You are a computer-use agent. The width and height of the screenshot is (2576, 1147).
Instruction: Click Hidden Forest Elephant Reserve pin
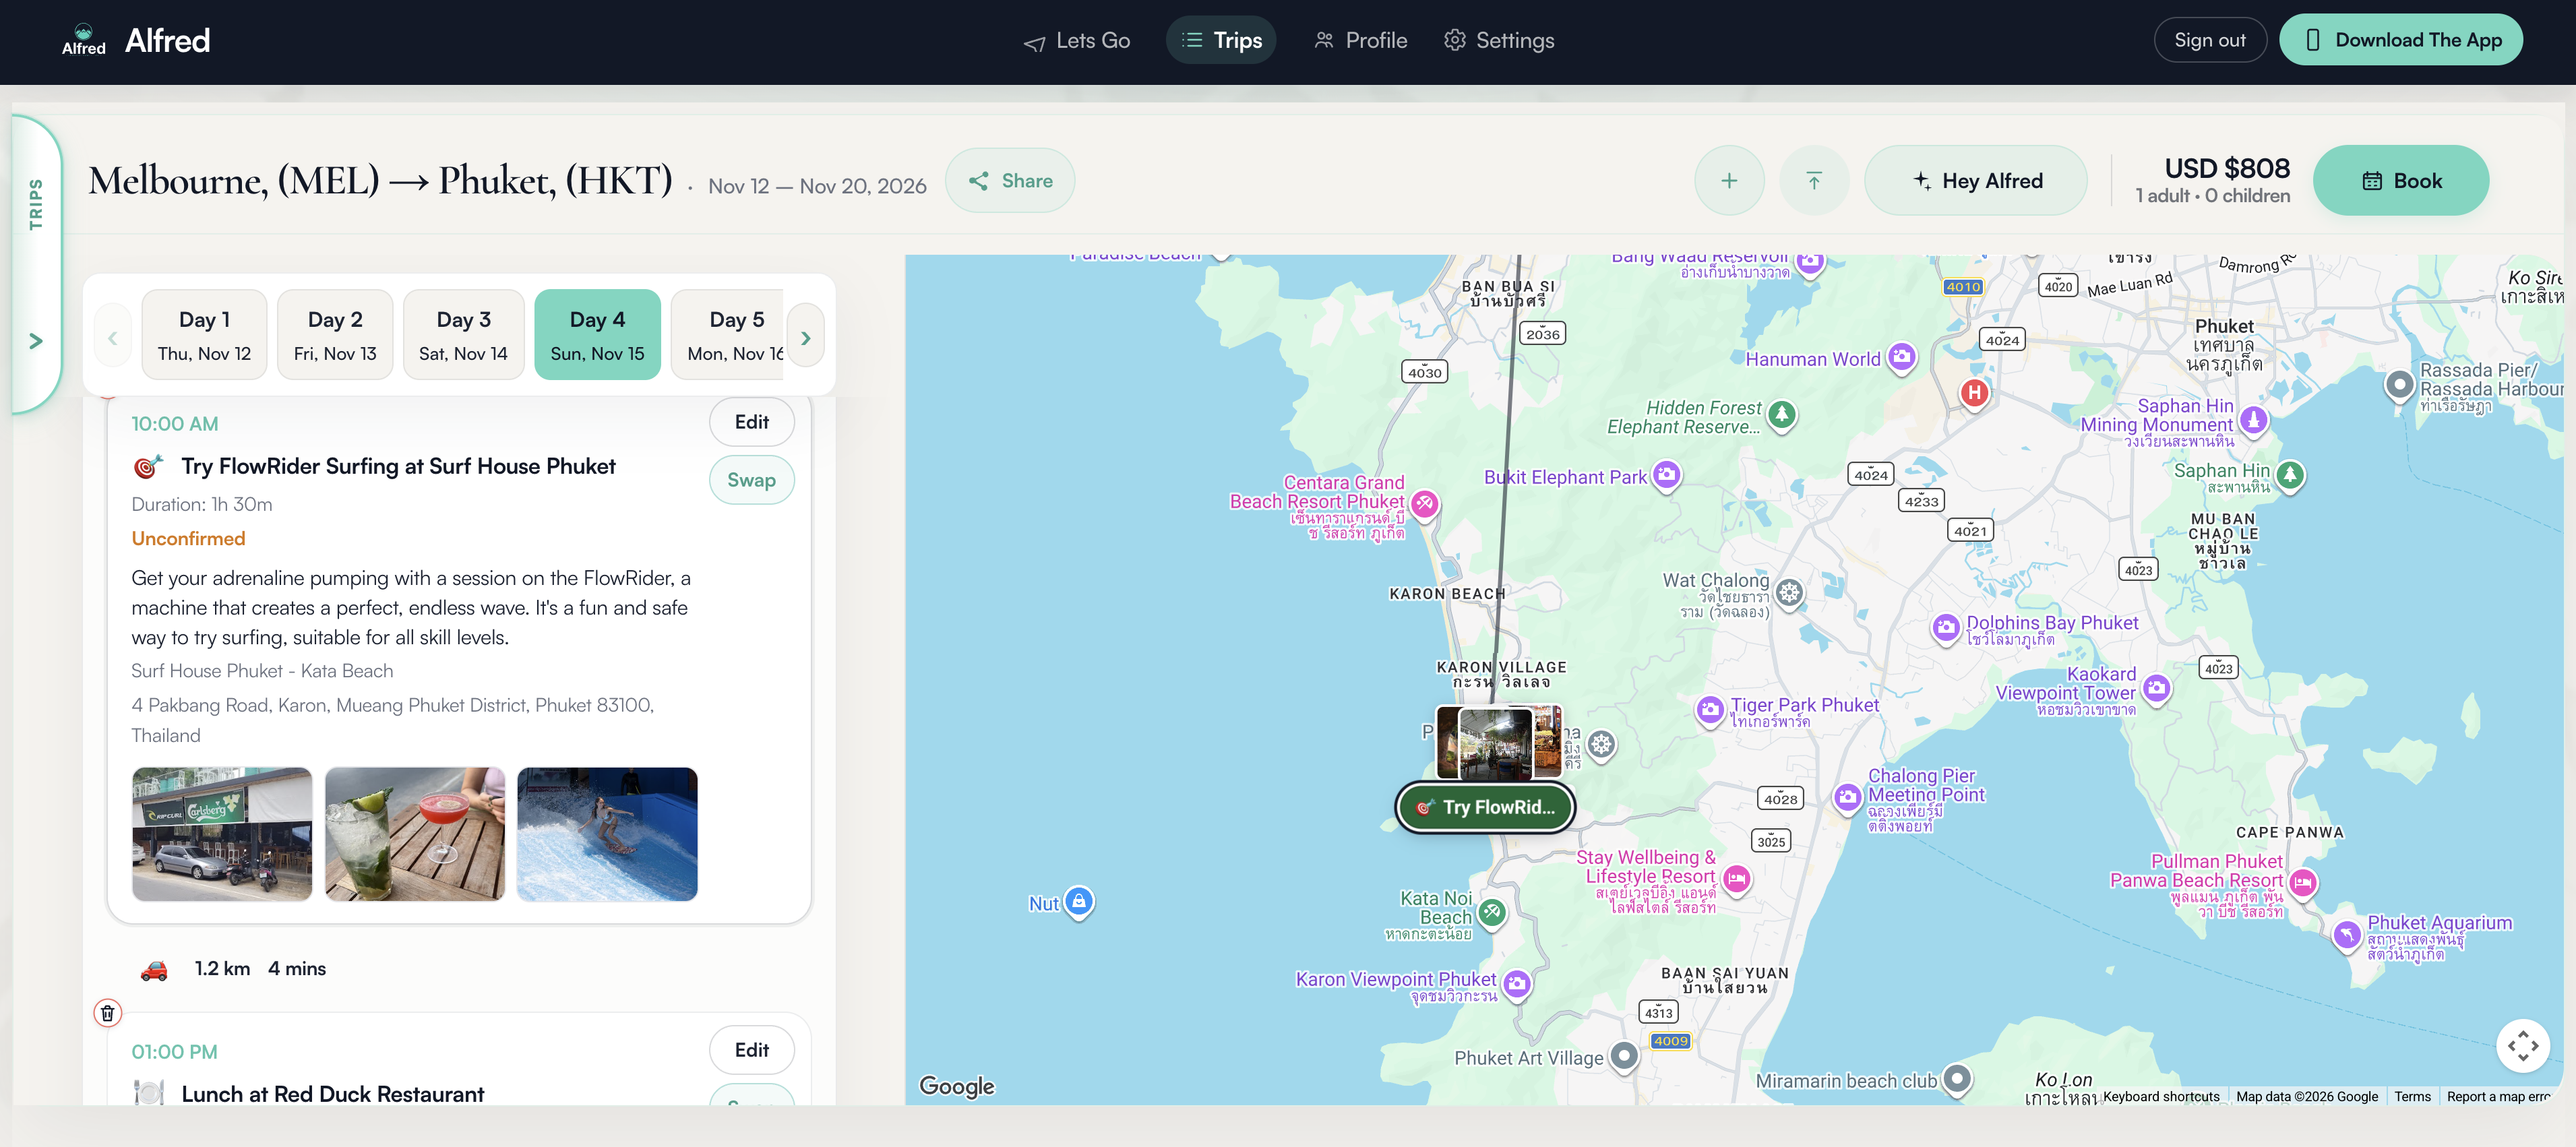tap(1782, 415)
